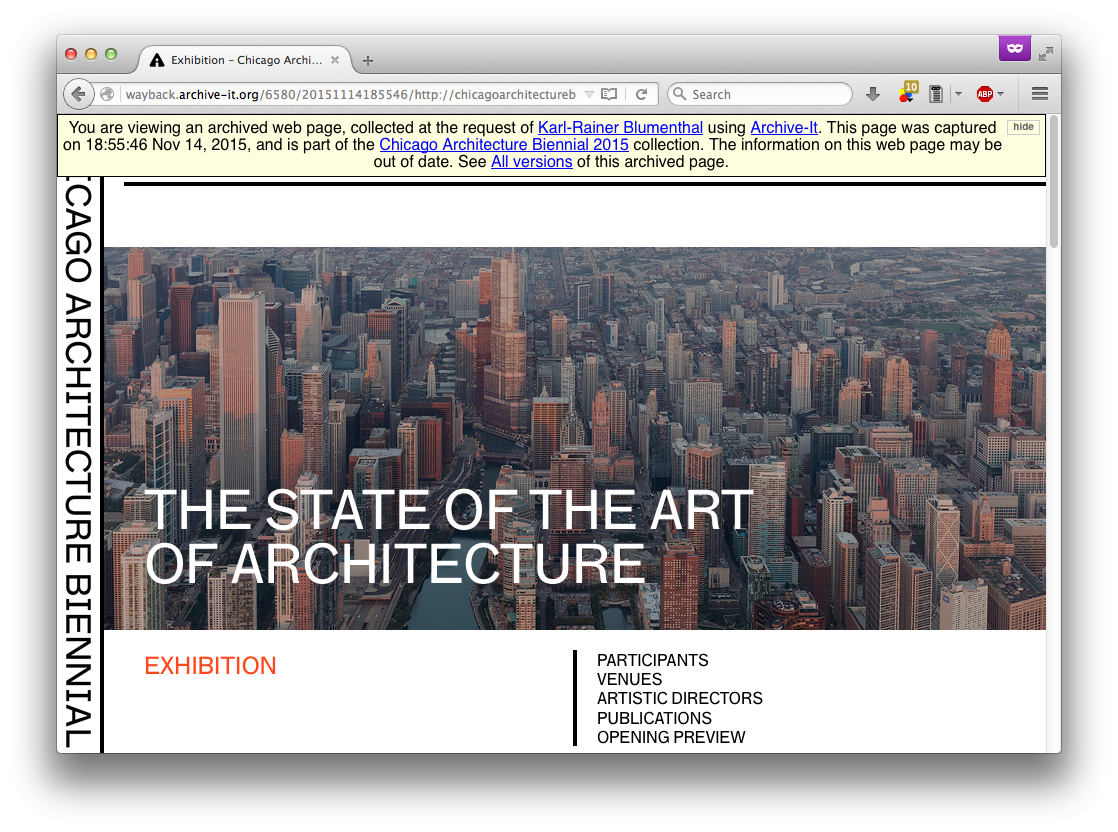1118x832 pixels.
Task: Zoom the browser window with green button
Action: coord(111,54)
